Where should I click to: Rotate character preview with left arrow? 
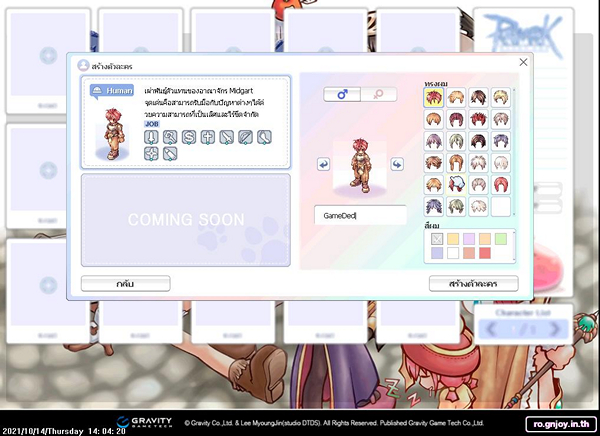pyautogui.click(x=324, y=164)
